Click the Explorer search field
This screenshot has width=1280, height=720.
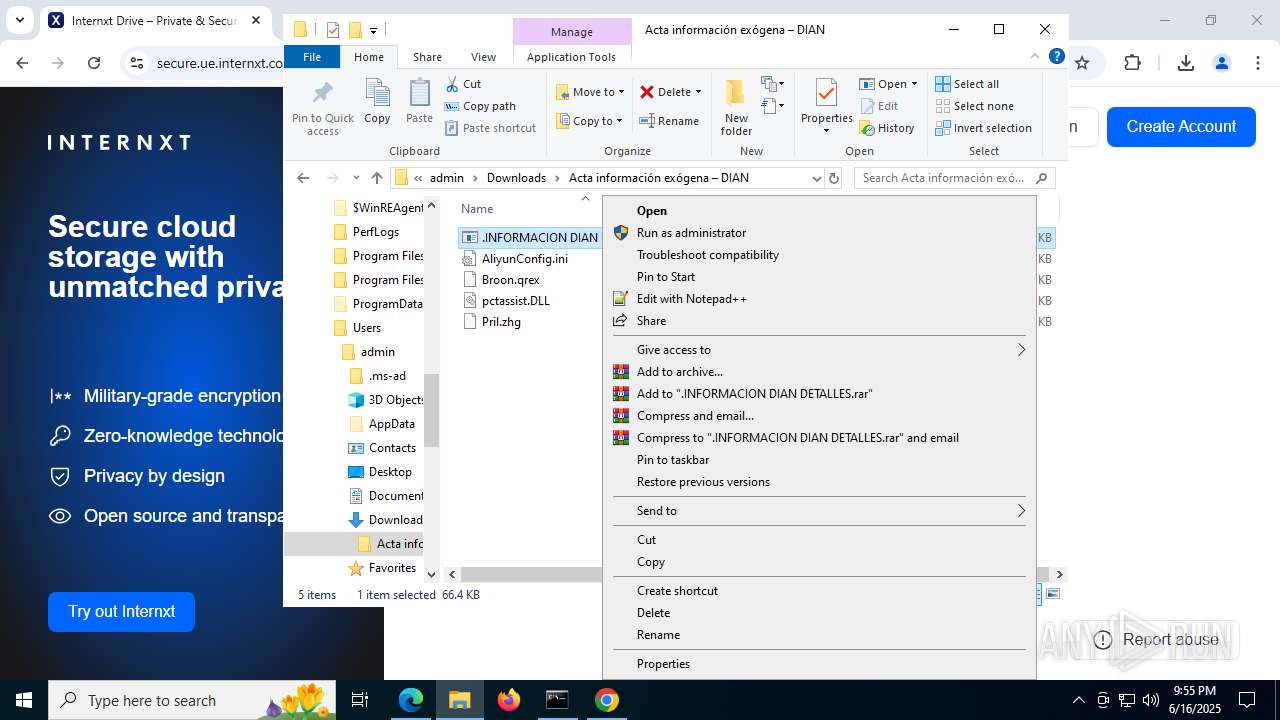956,178
